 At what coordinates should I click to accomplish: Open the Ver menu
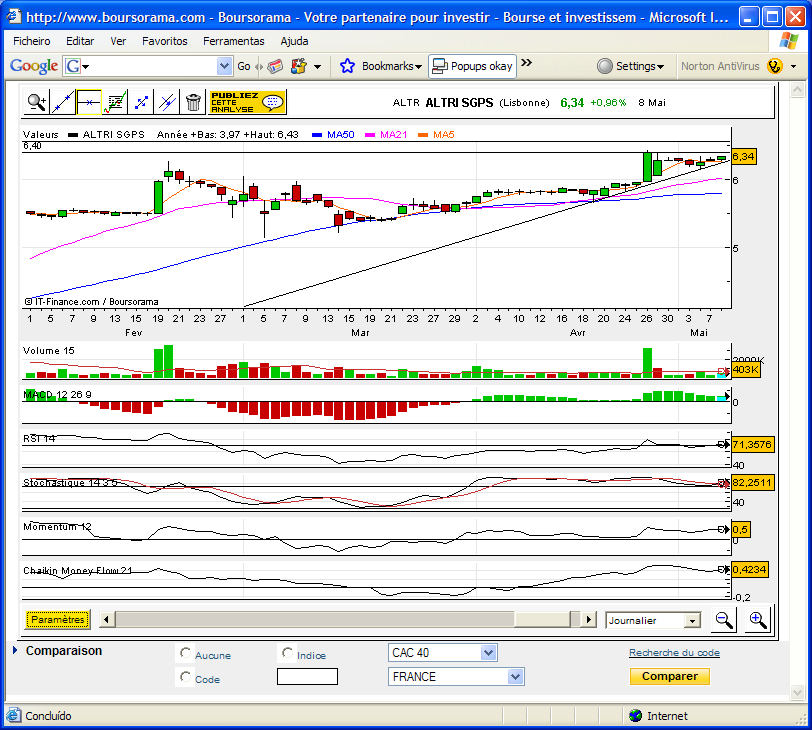[x=118, y=41]
